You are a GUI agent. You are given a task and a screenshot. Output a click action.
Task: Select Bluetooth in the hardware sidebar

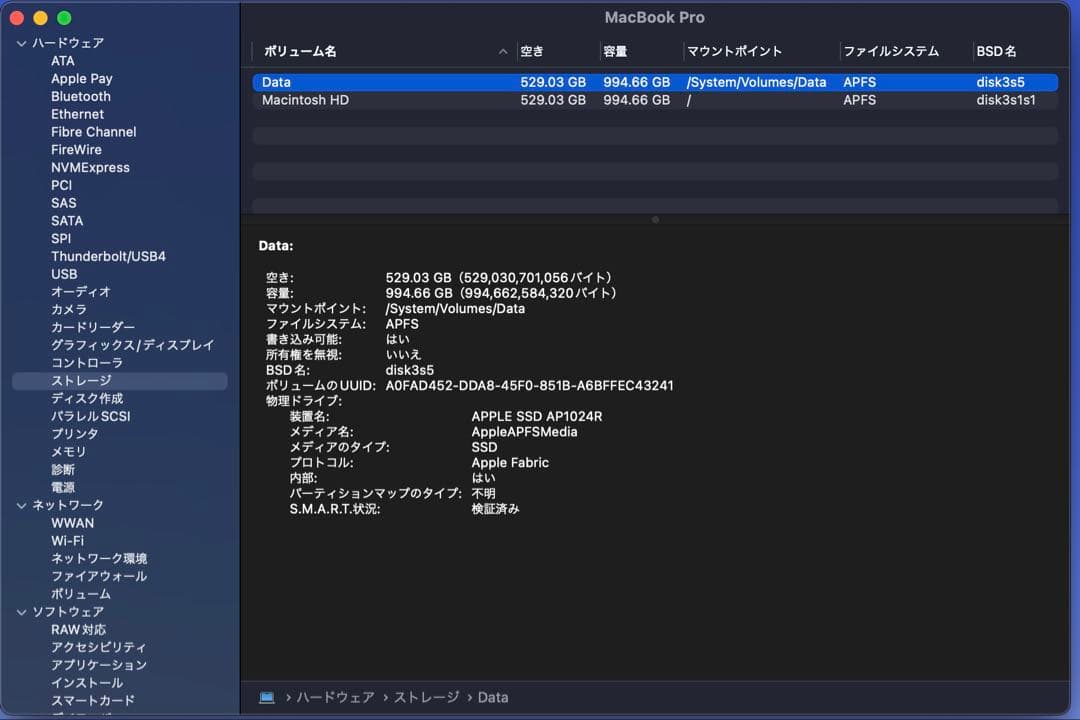point(80,96)
